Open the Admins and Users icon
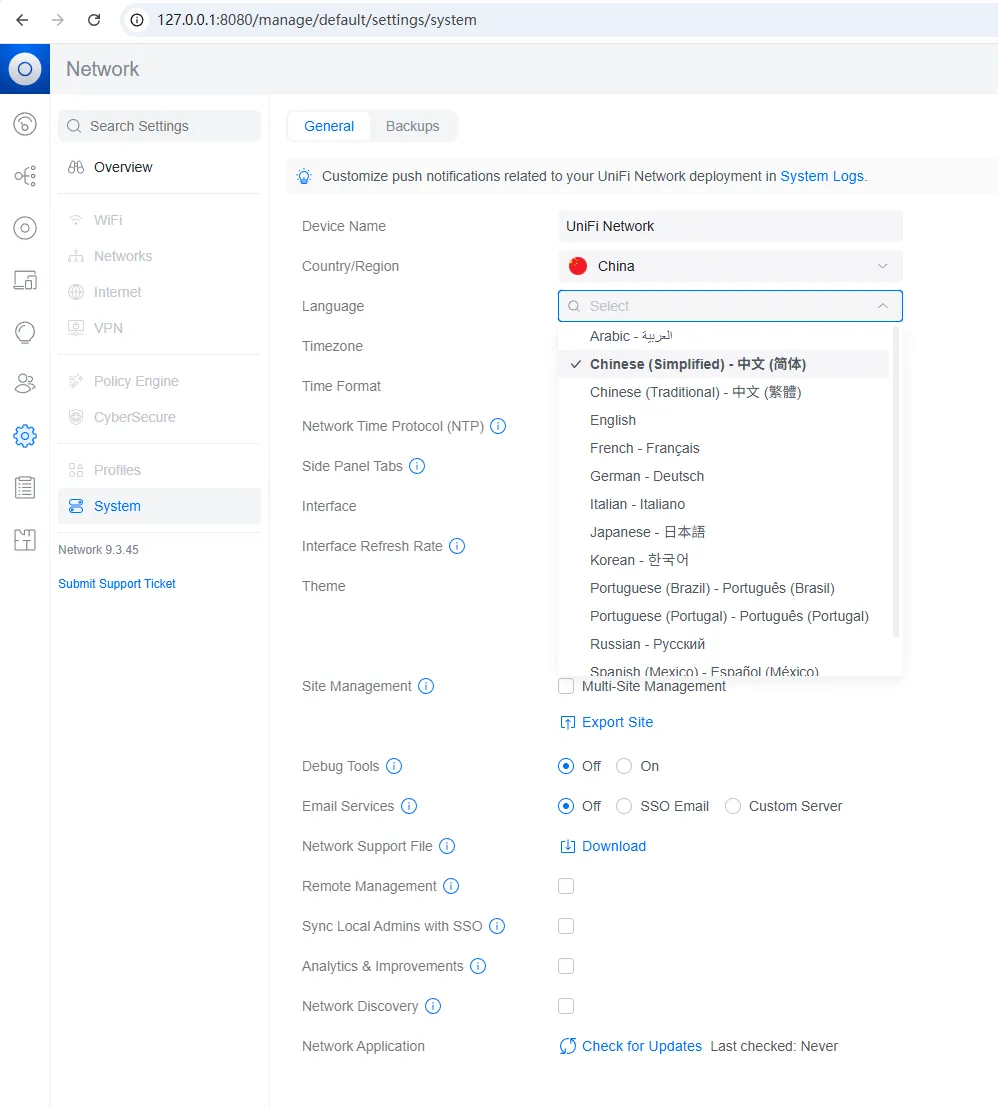 pyautogui.click(x=25, y=384)
